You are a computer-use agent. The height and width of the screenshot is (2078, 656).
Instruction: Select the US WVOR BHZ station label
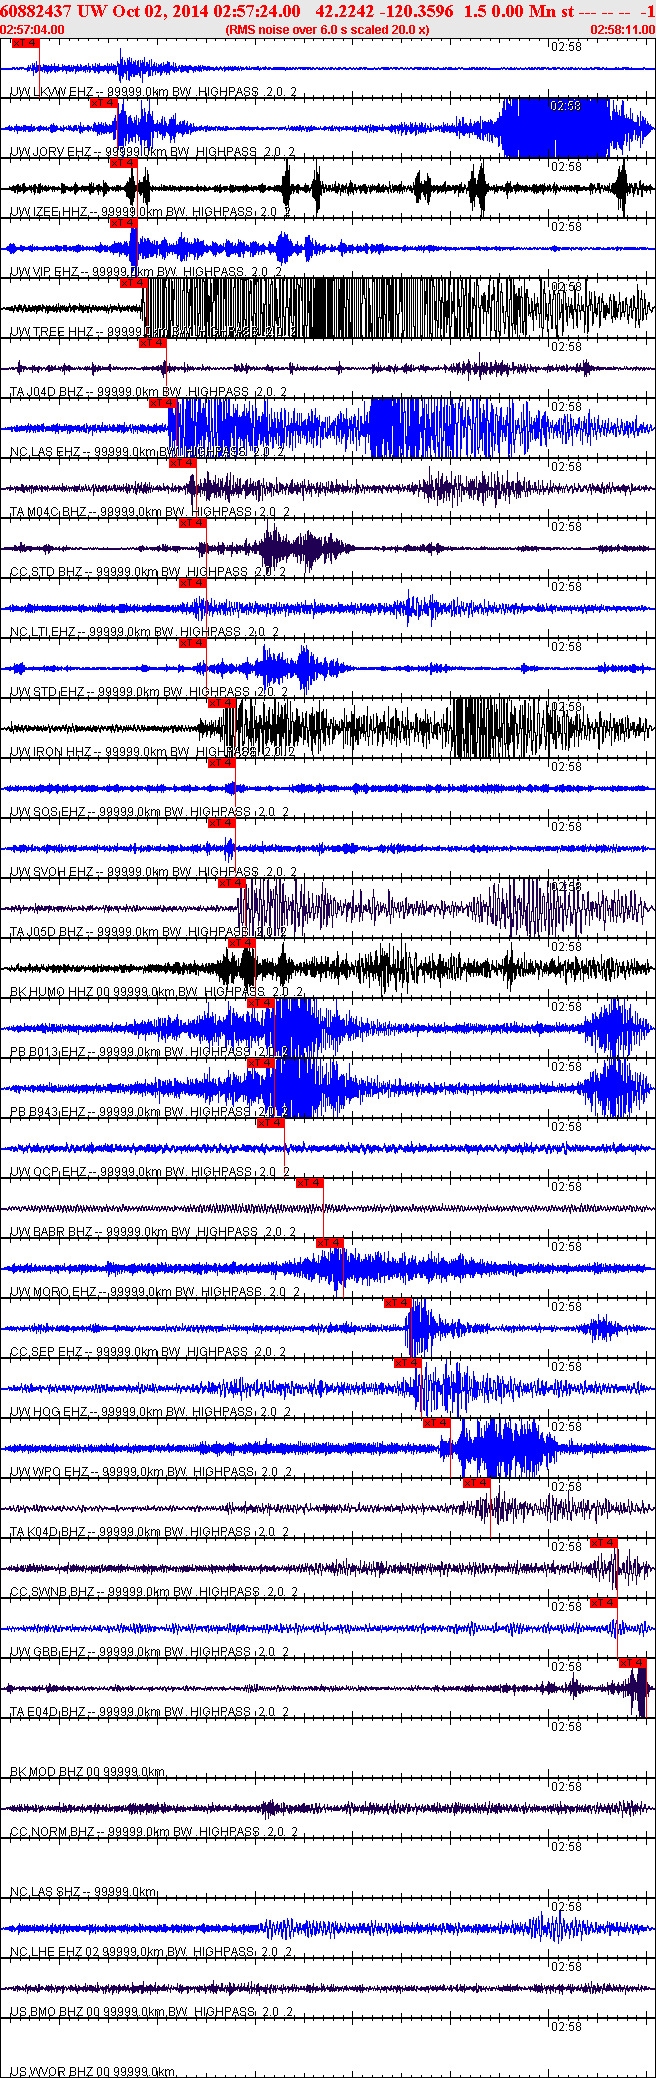coord(93,2072)
